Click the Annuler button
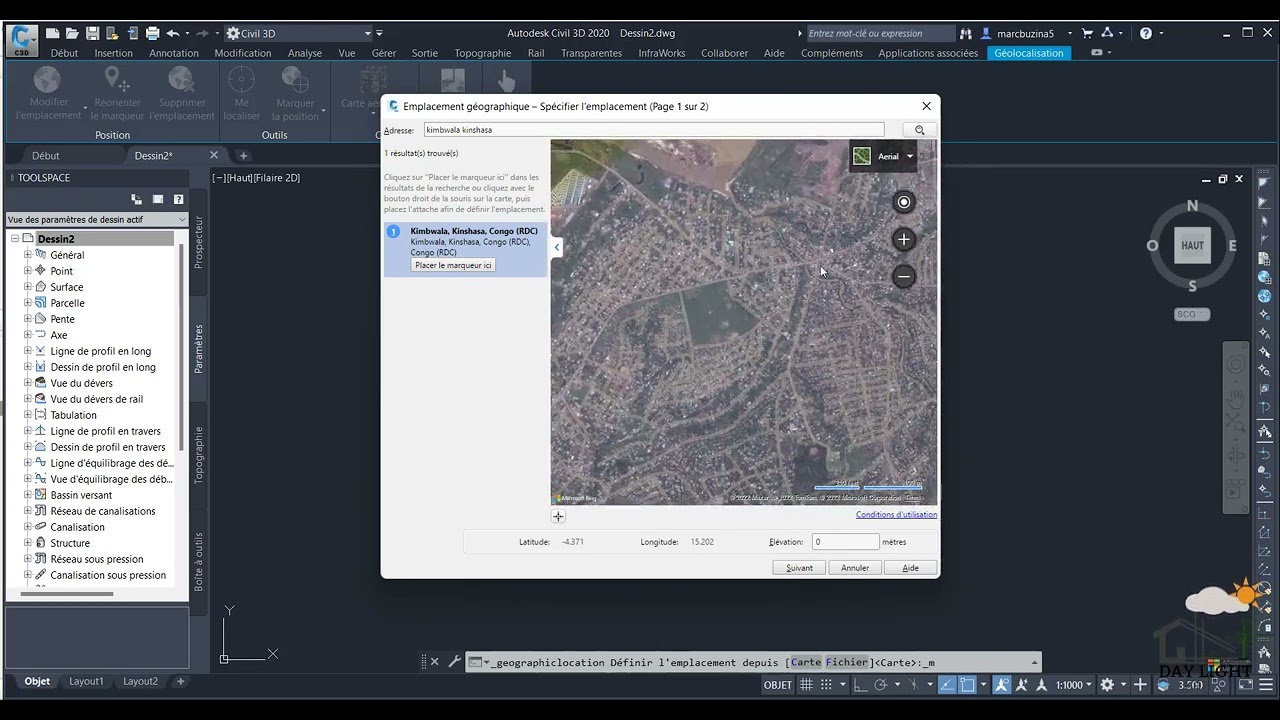The height and width of the screenshot is (720, 1280). click(x=855, y=567)
